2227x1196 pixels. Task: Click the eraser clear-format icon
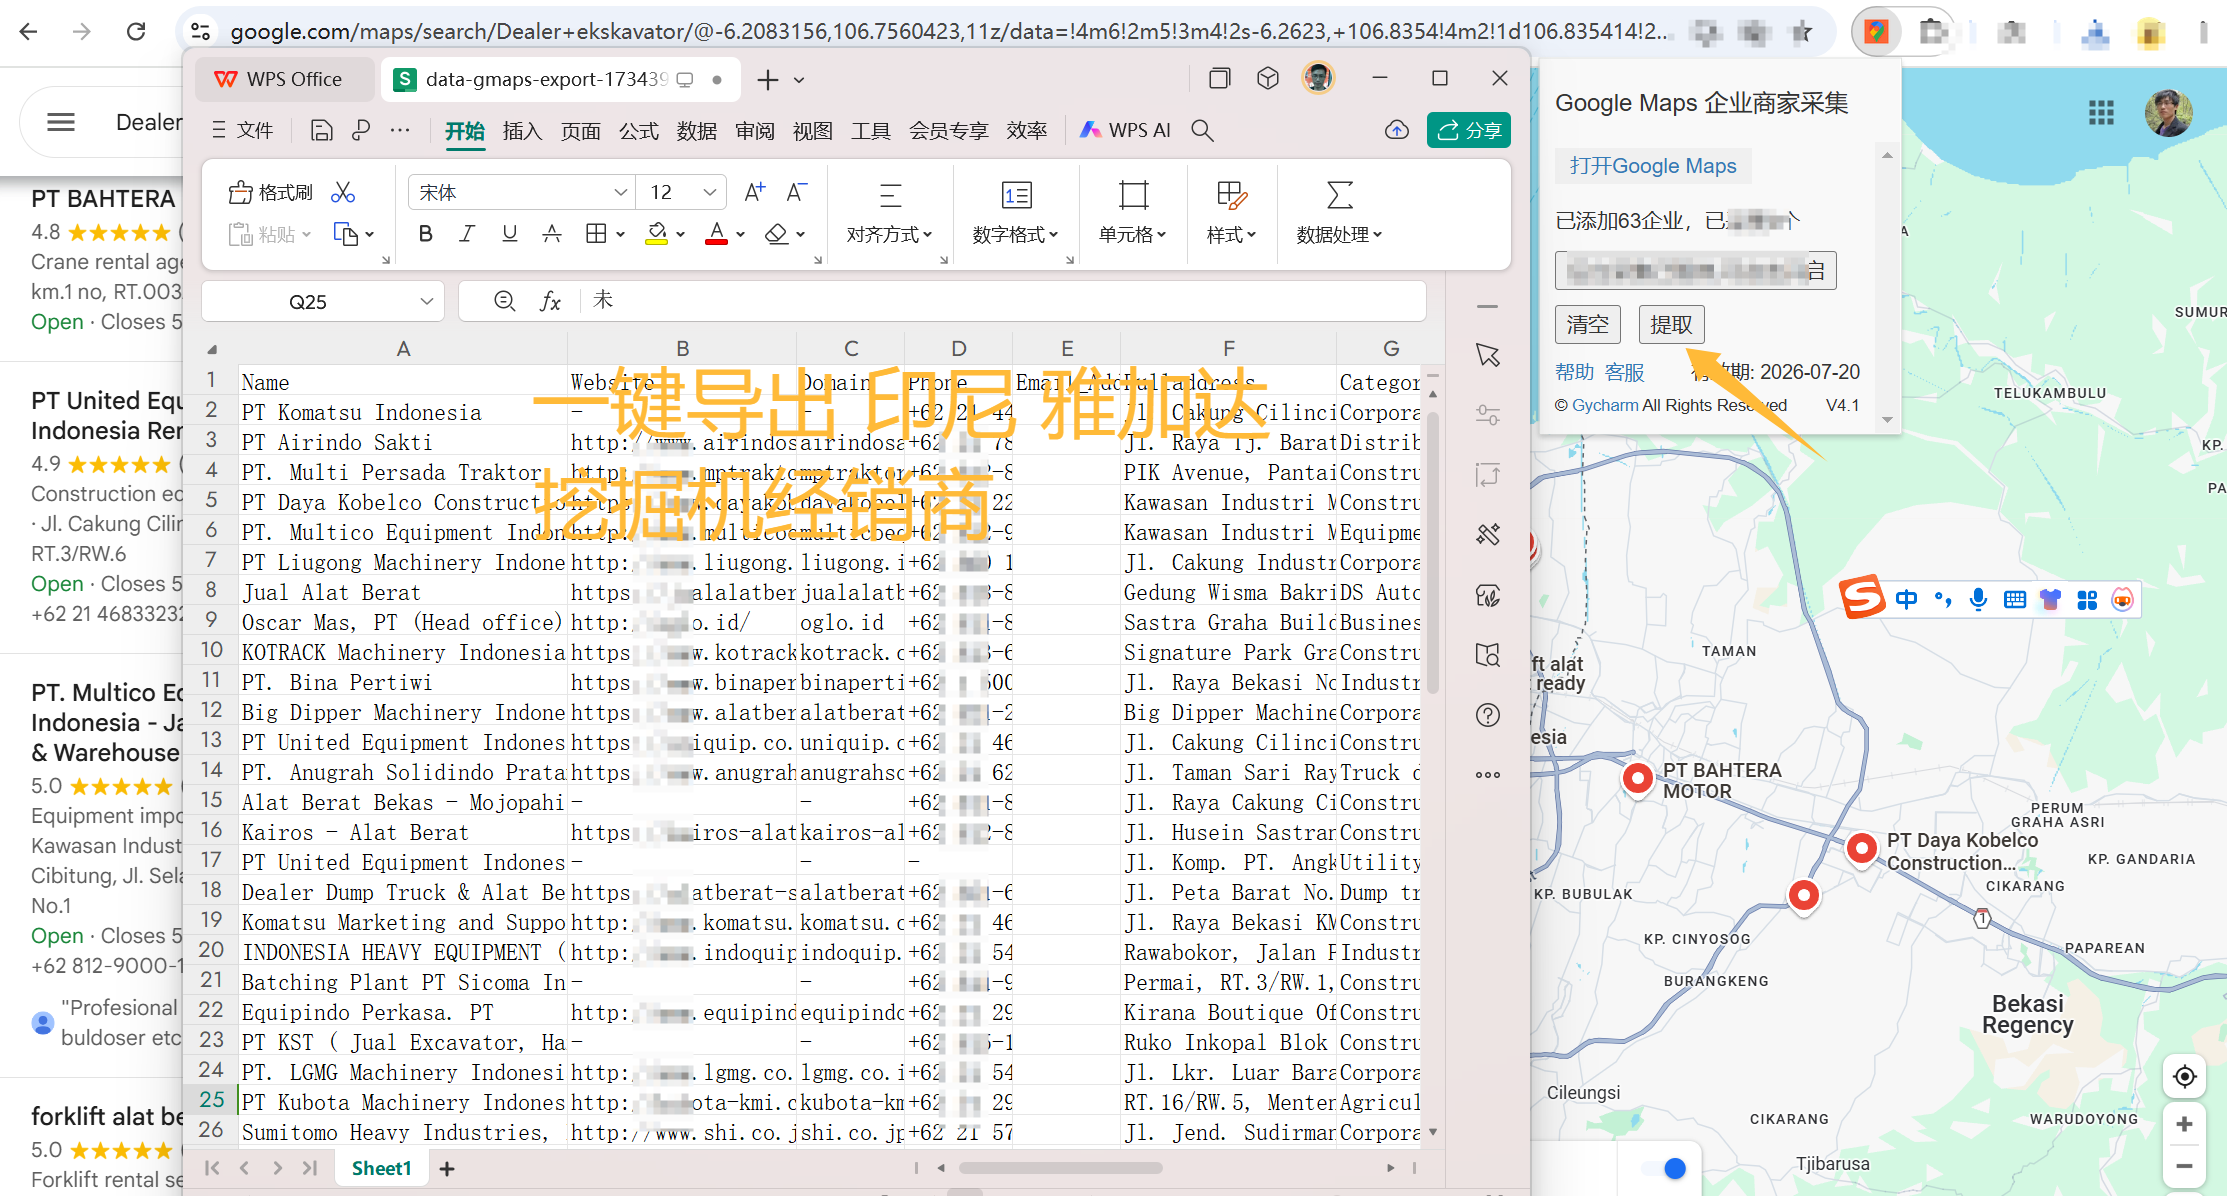(776, 234)
